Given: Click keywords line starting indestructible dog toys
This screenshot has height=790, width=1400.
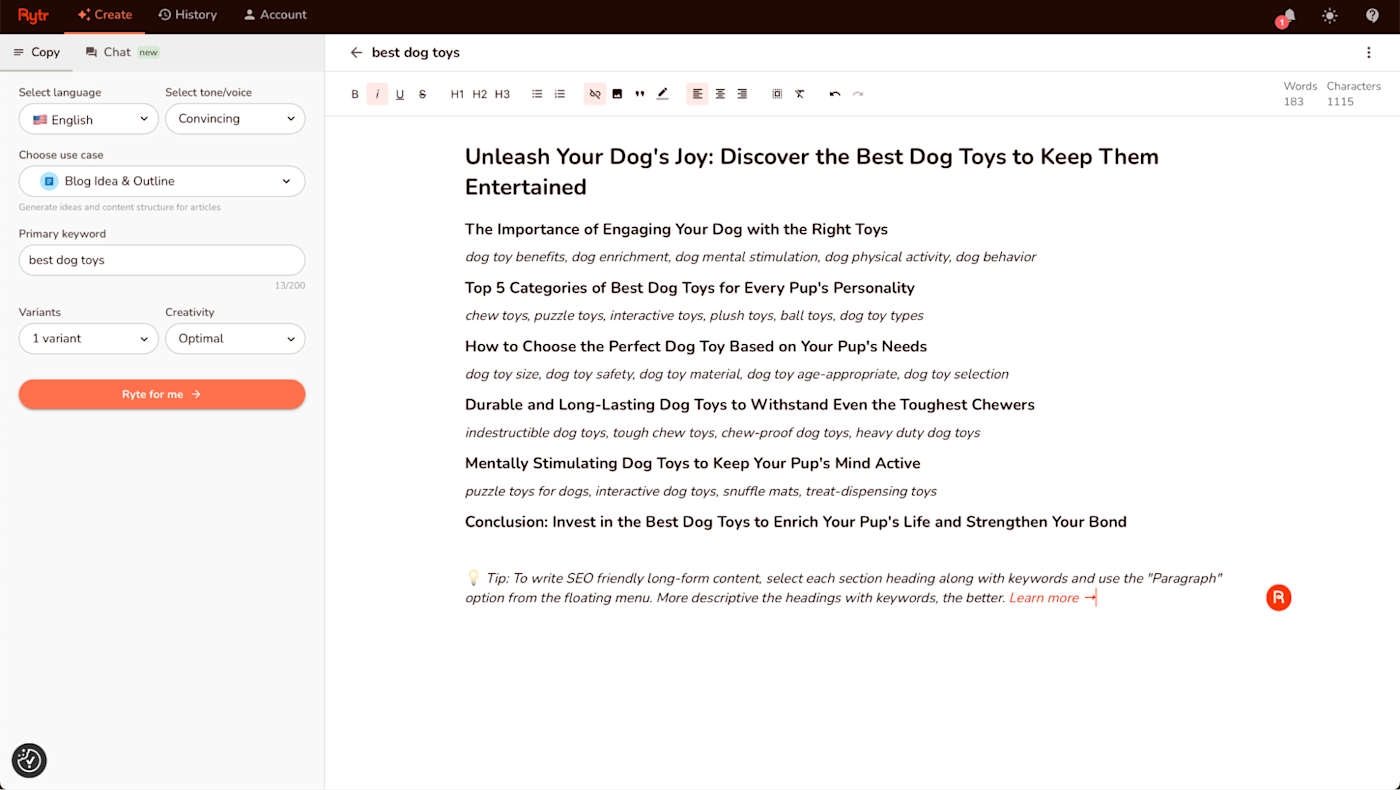Looking at the screenshot, I should tap(722, 433).
